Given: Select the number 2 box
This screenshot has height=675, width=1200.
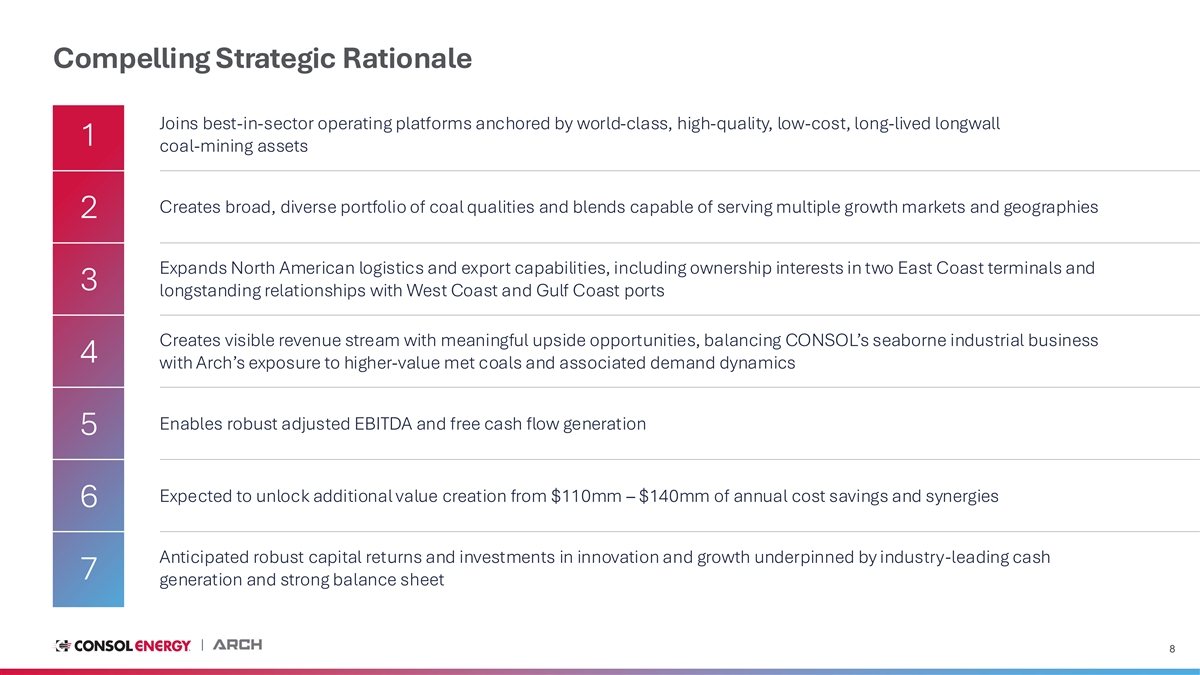Looking at the screenshot, I should click(88, 208).
